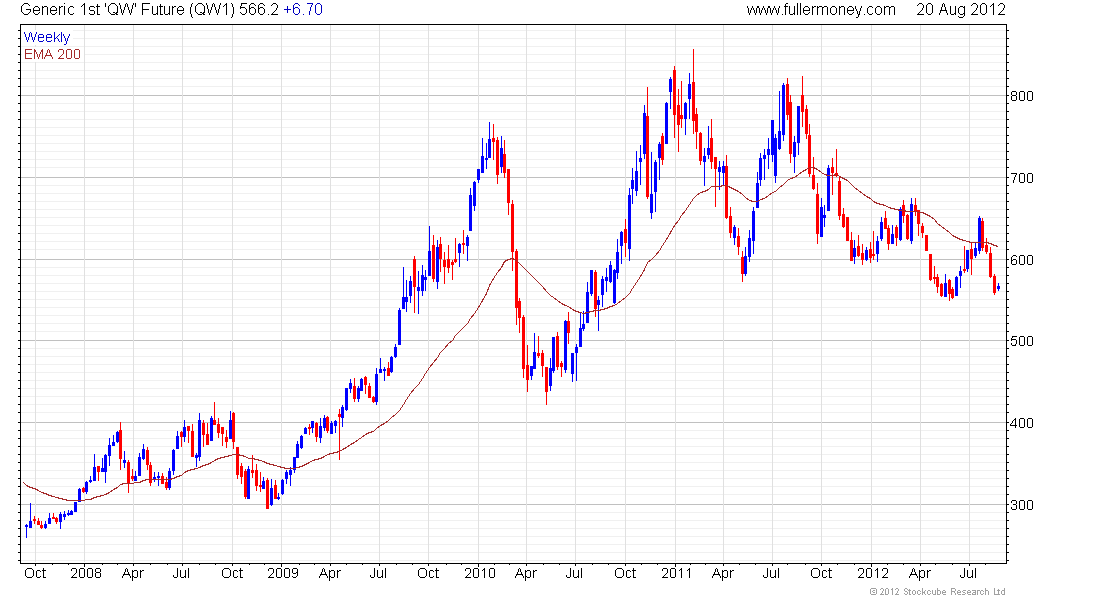
Task: Click the 600 price axis label
Action: (x=1021, y=260)
